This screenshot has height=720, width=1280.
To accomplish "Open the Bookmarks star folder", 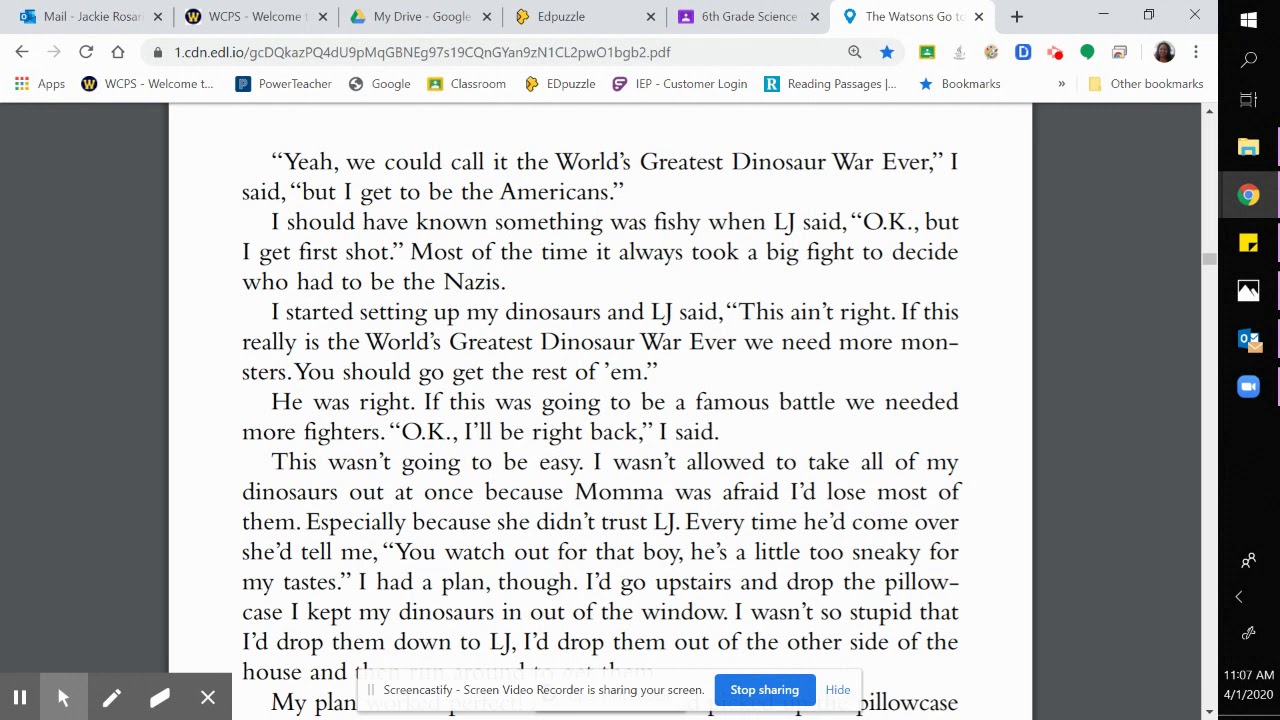I will (959, 84).
